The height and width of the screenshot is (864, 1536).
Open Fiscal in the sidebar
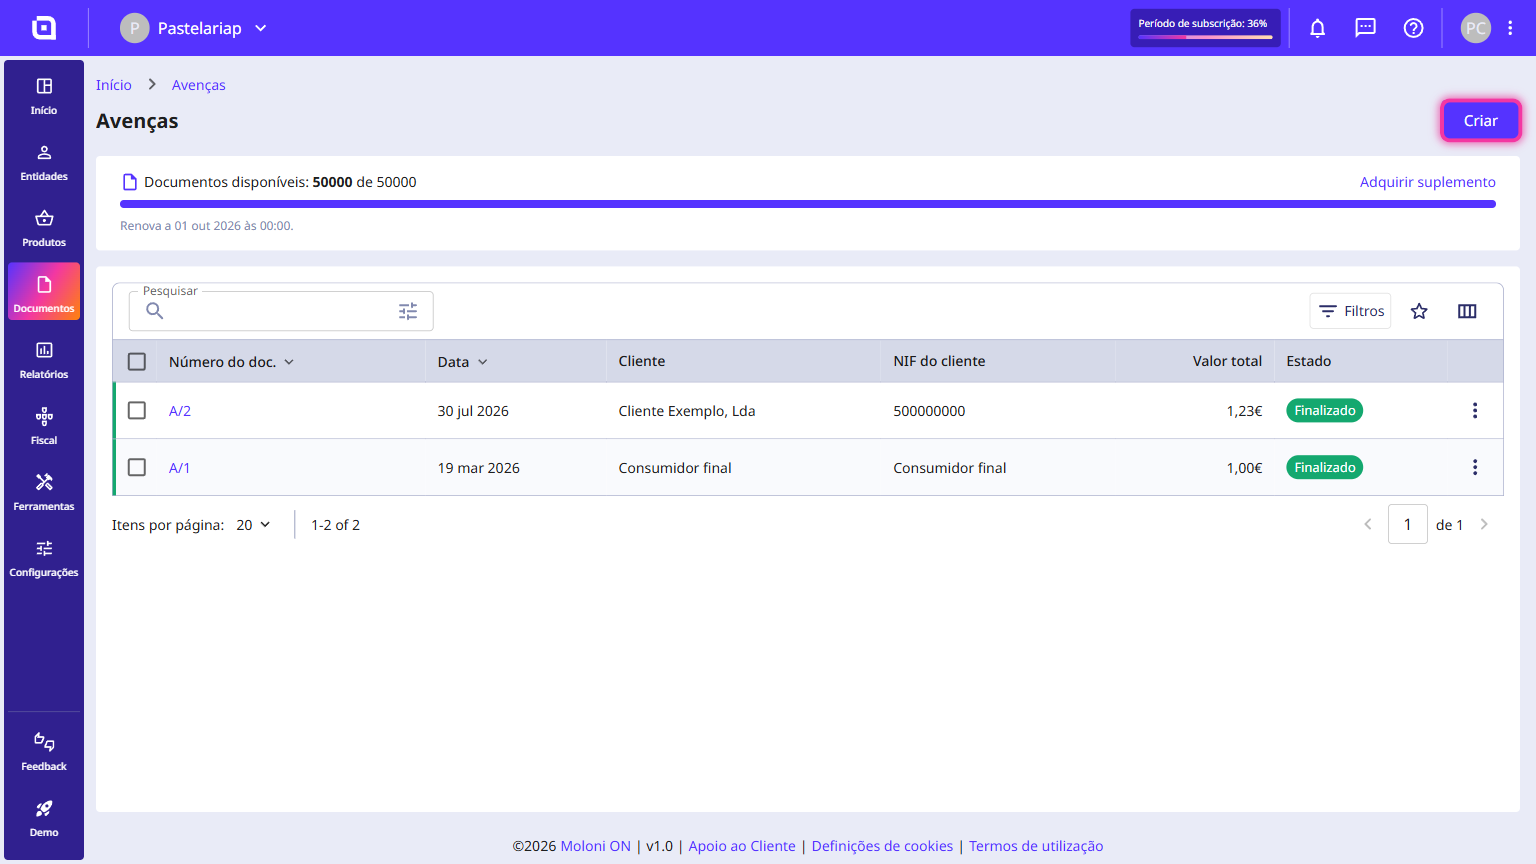[44, 426]
